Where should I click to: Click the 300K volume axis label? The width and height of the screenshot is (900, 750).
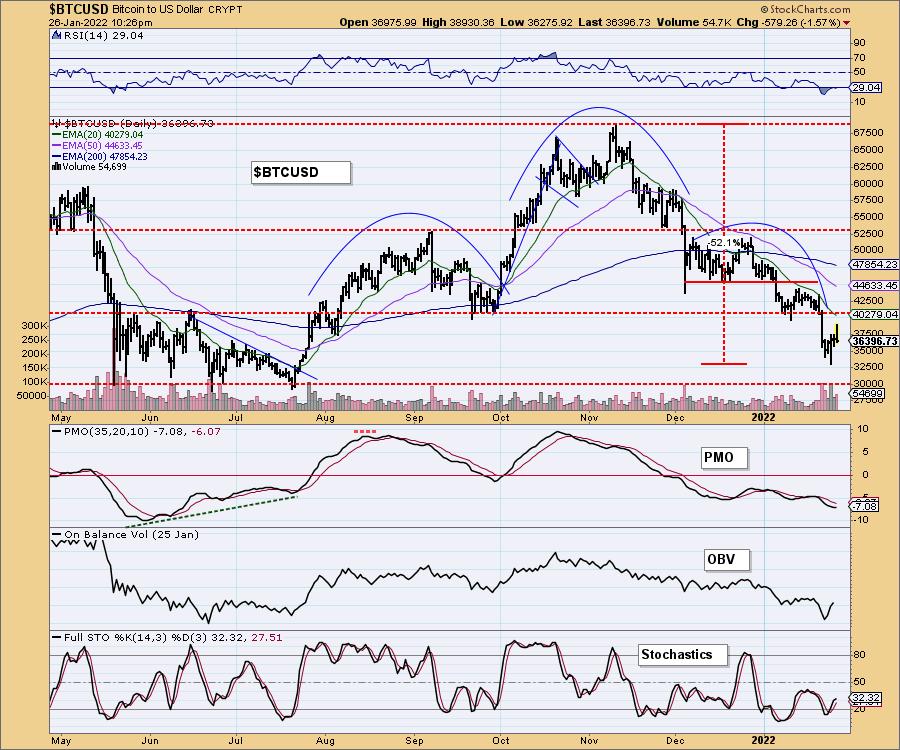click(35, 325)
